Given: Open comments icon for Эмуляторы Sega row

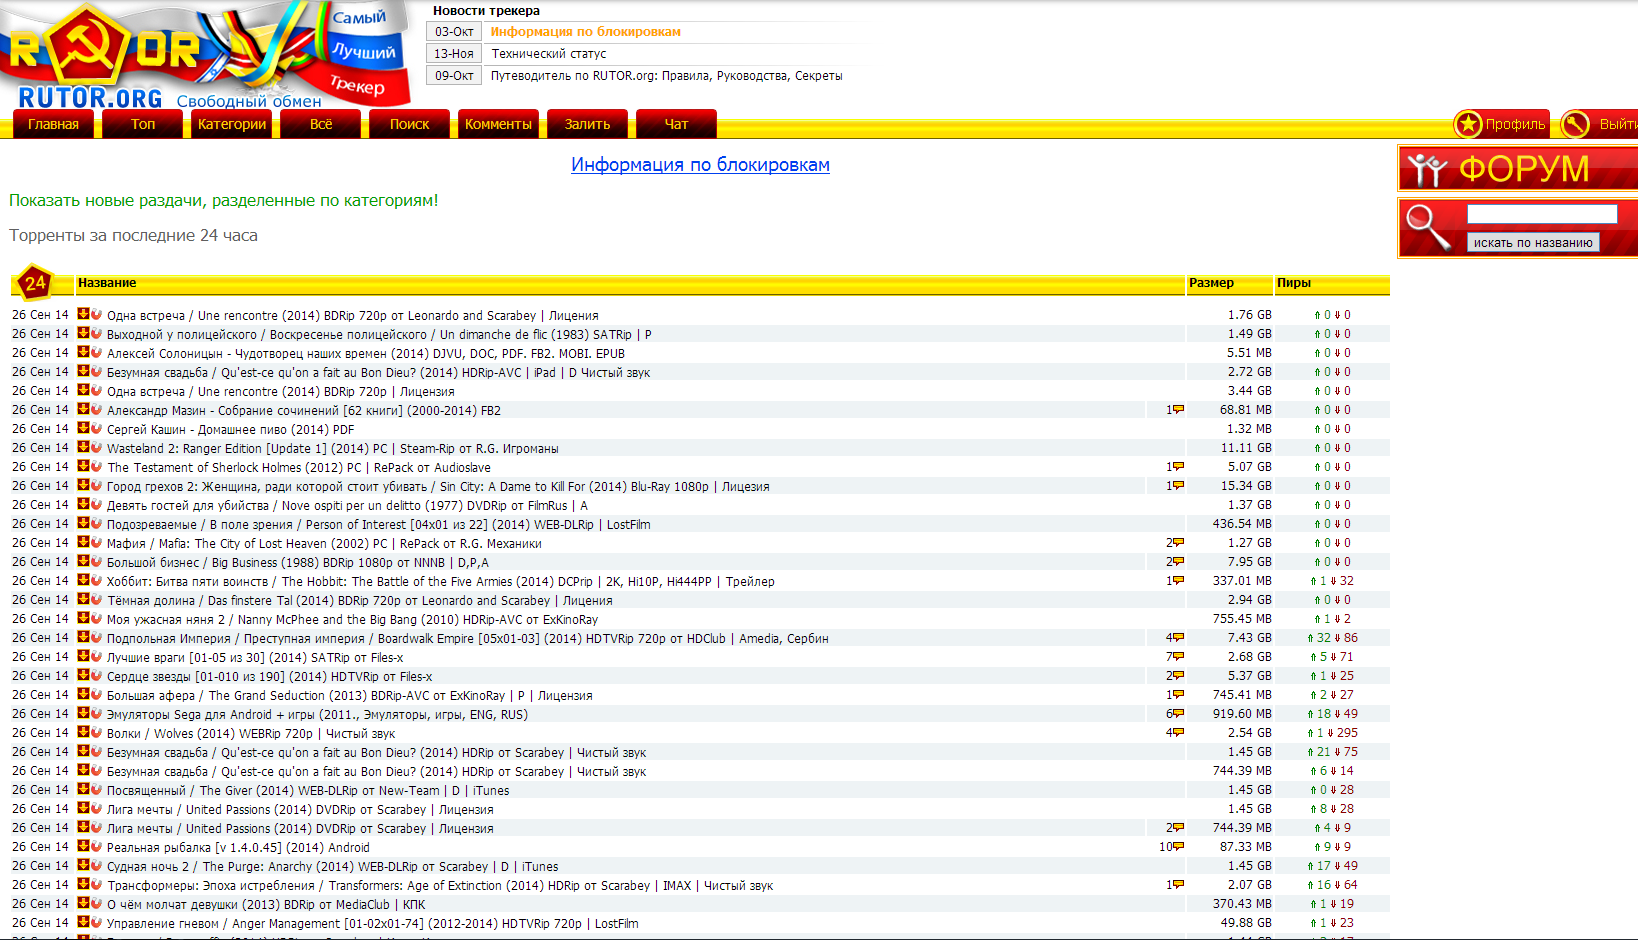Looking at the screenshot, I should 1178,714.
